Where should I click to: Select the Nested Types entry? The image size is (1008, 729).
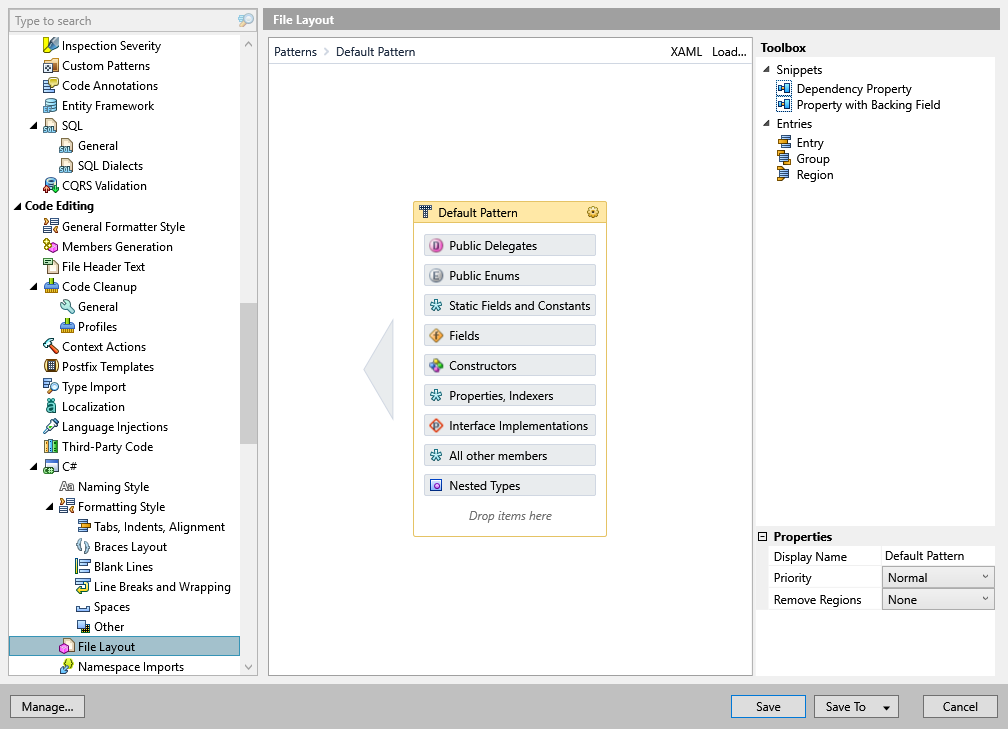[509, 485]
